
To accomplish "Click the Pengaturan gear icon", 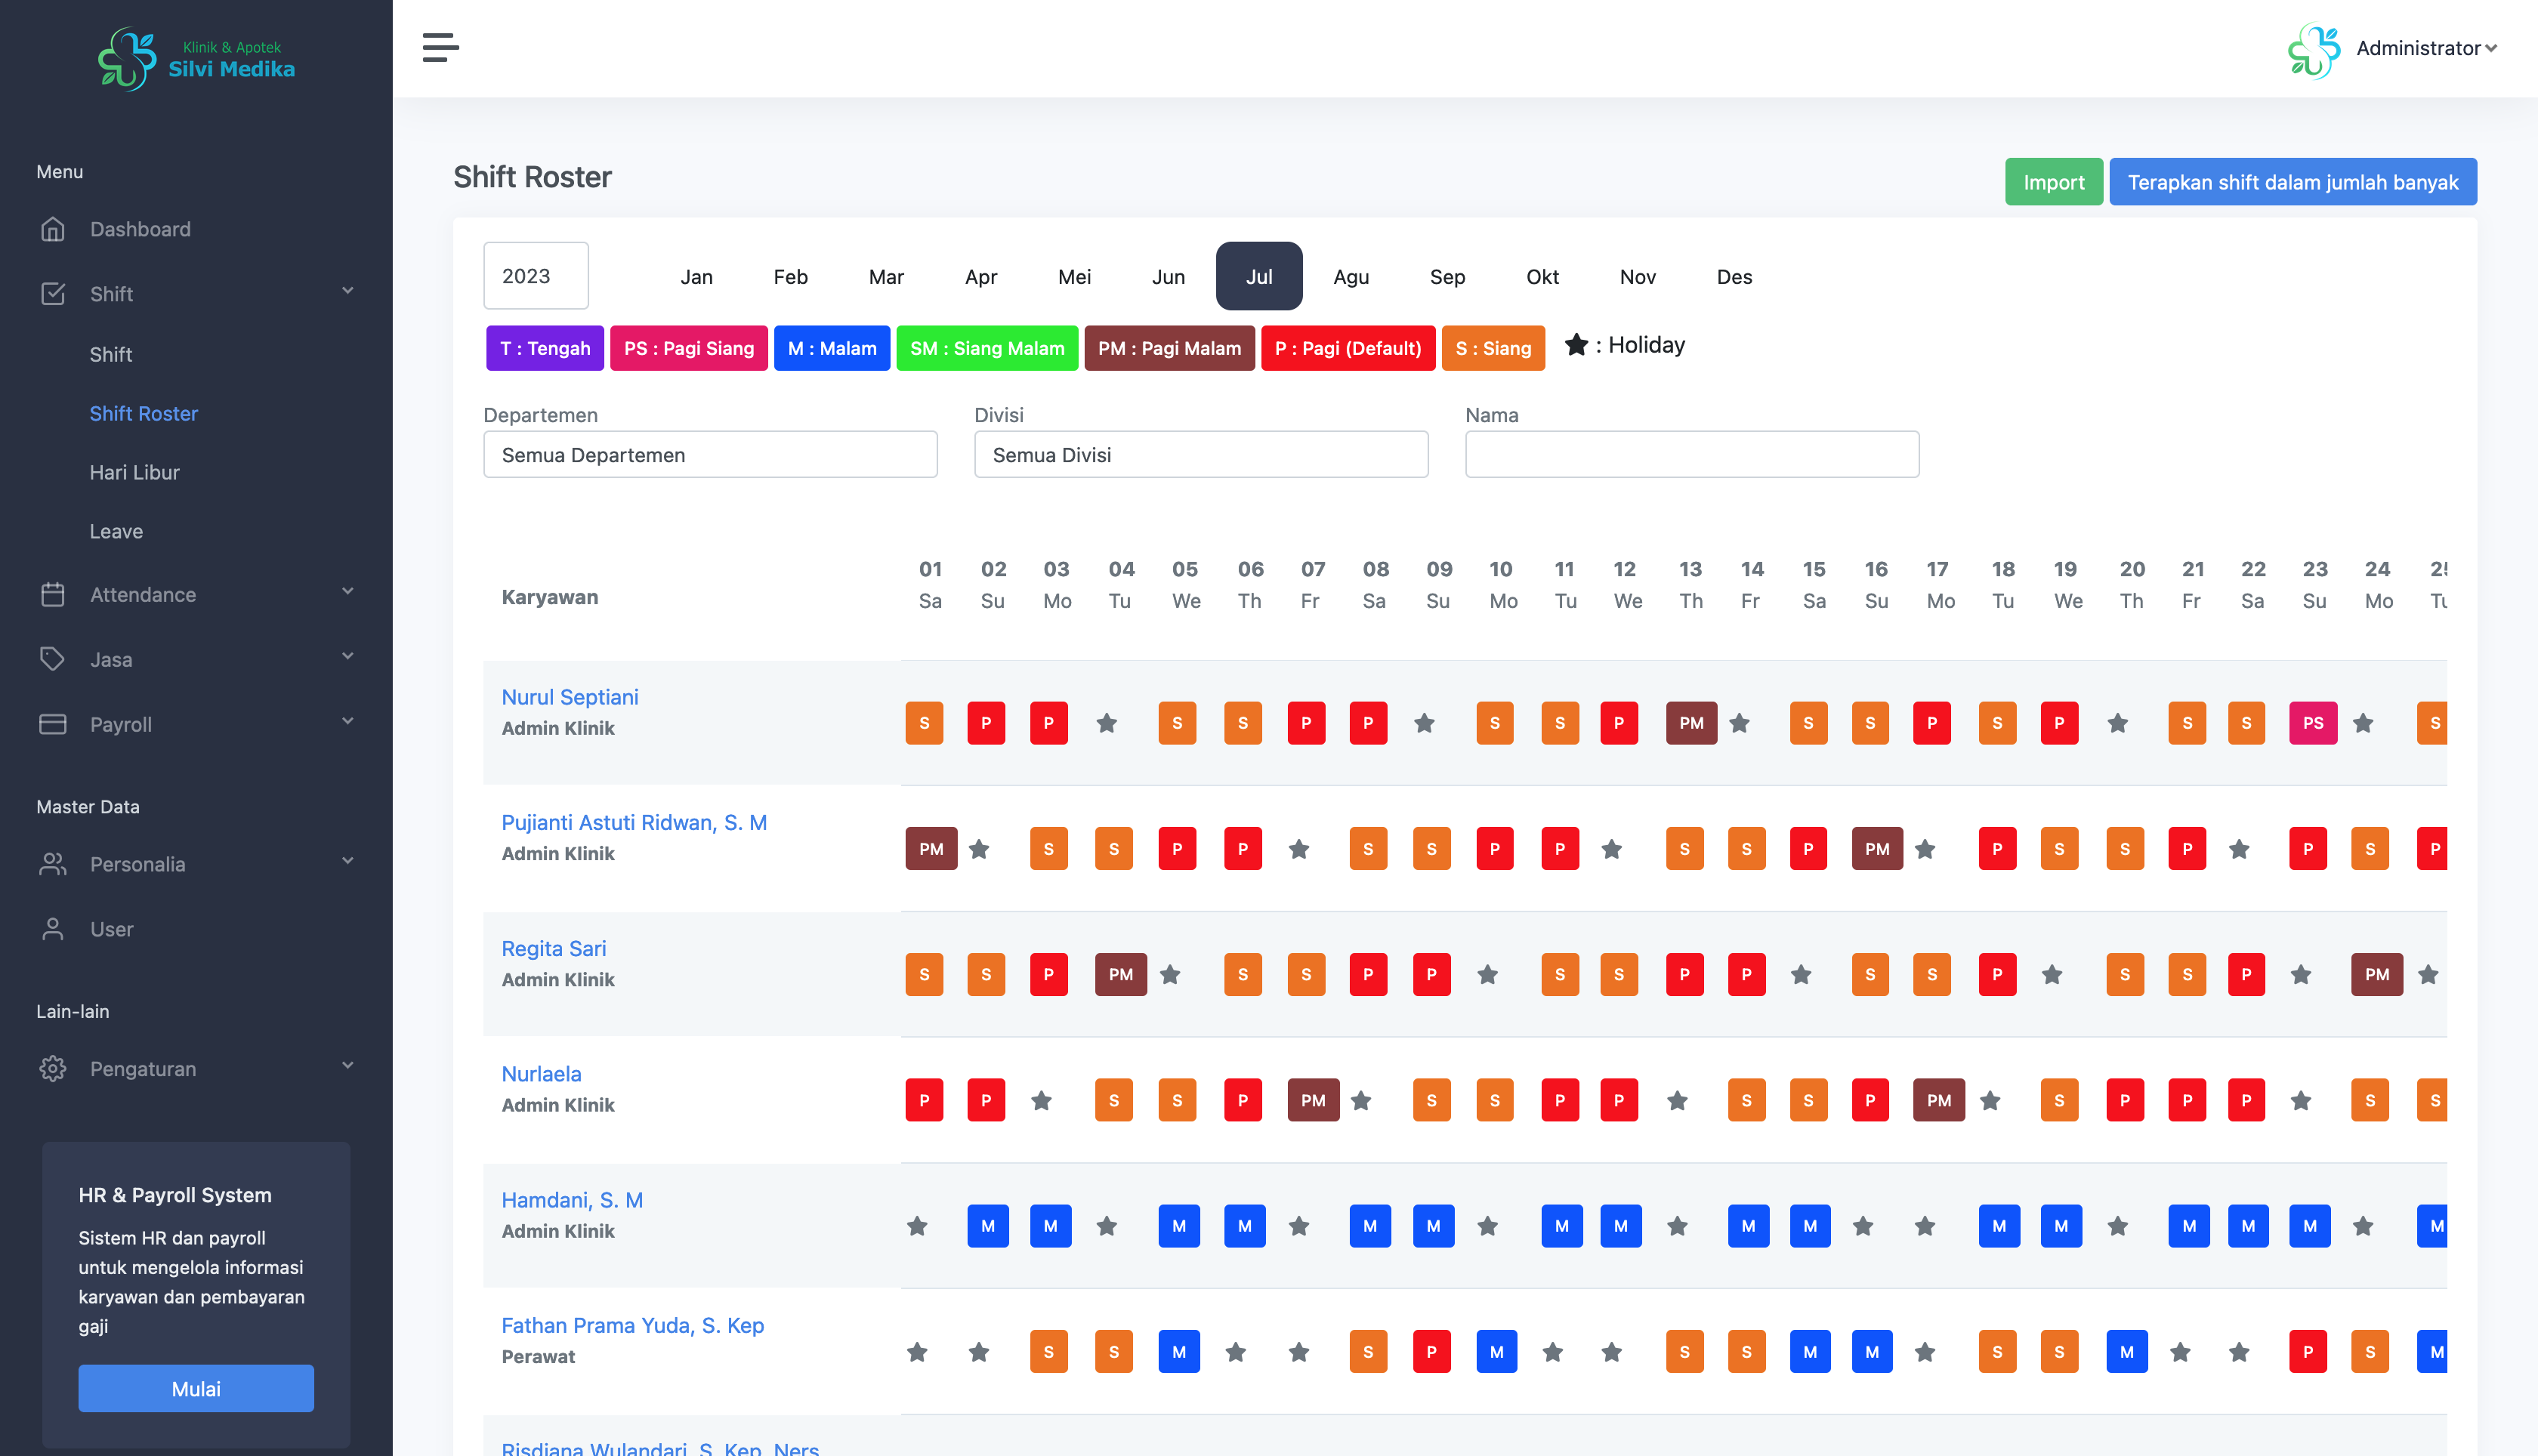I will (x=53, y=1068).
